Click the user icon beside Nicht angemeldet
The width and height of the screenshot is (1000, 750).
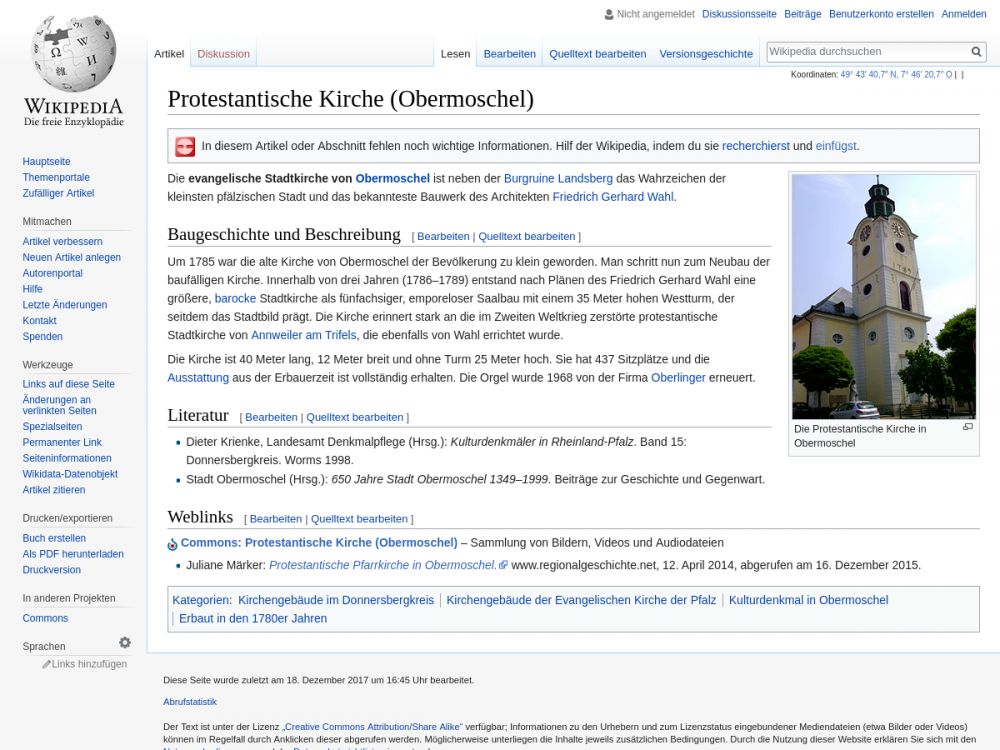click(x=609, y=14)
